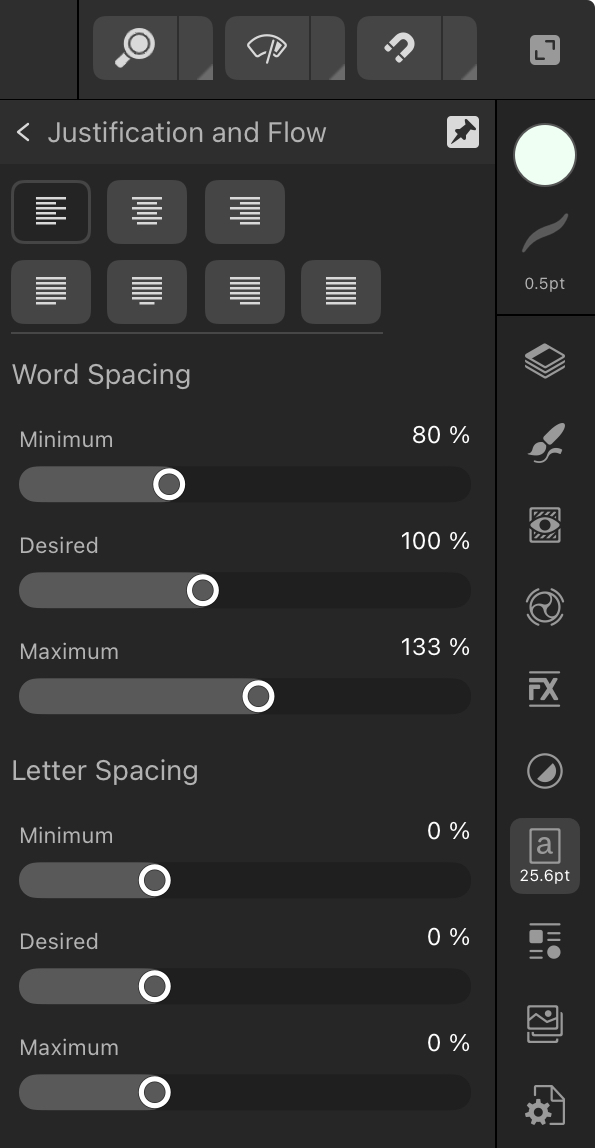The image size is (595, 1148).
Task: Enable center text alignment
Action: (147, 212)
